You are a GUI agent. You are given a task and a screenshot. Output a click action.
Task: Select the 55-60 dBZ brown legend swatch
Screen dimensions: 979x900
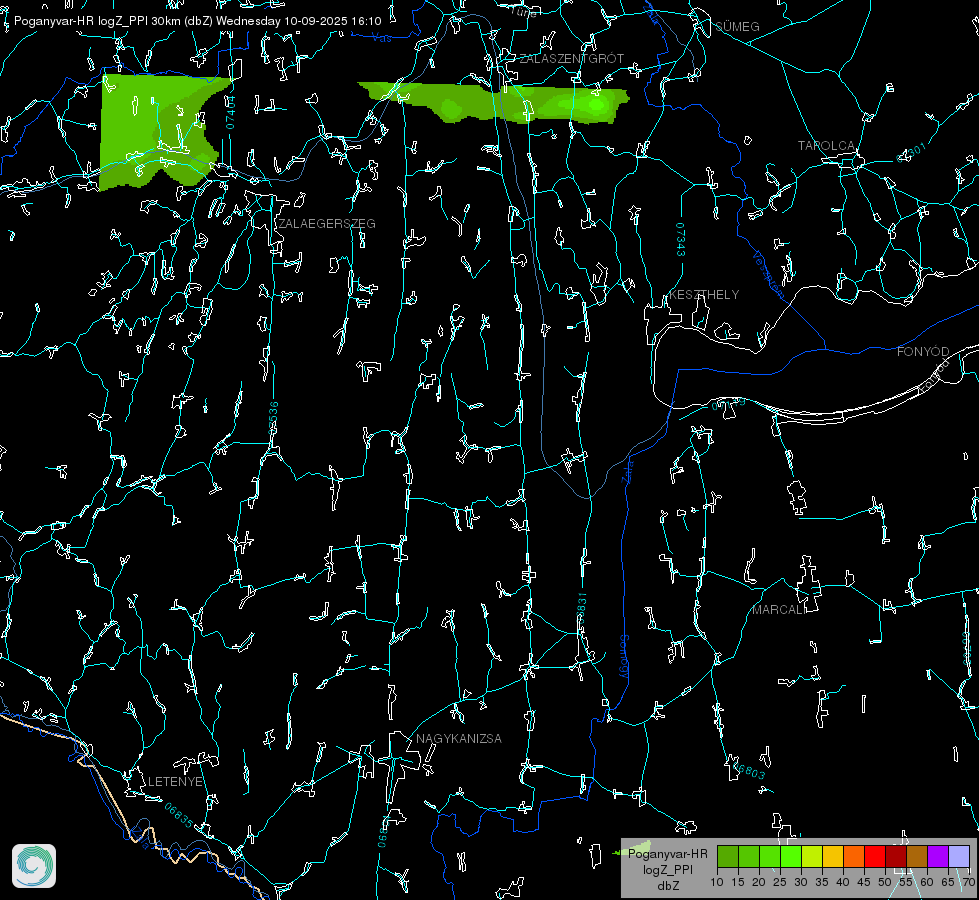[917, 856]
